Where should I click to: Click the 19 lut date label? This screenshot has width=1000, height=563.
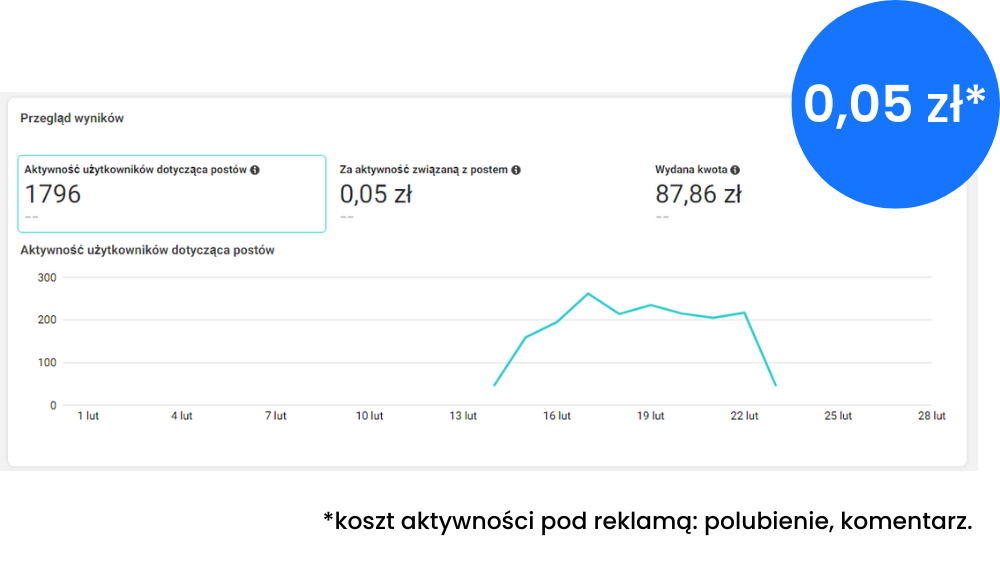tap(651, 416)
